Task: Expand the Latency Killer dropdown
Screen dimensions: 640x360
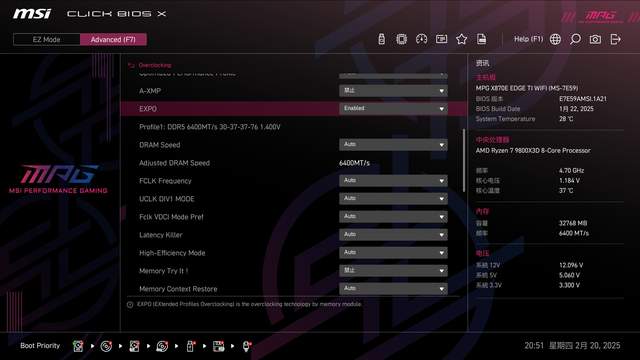Action: pos(393,235)
